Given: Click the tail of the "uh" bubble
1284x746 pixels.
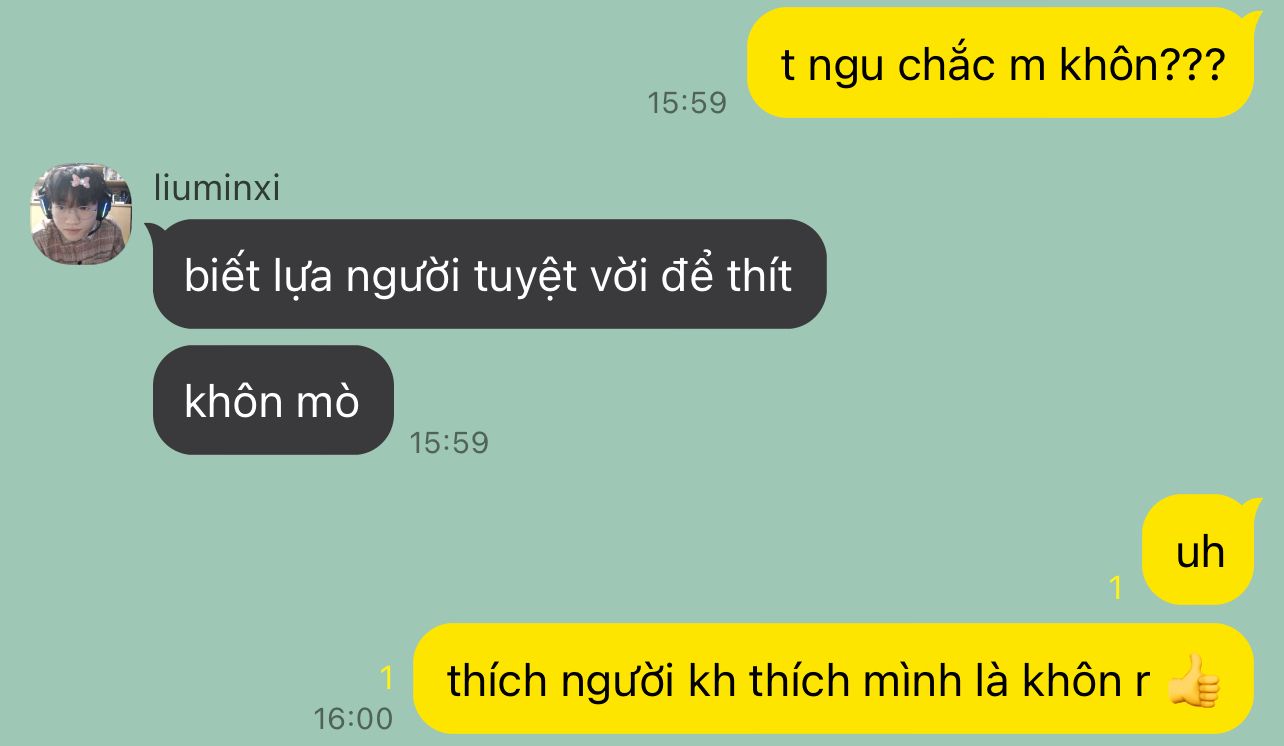Looking at the screenshot, I should tap(1249, 506).
